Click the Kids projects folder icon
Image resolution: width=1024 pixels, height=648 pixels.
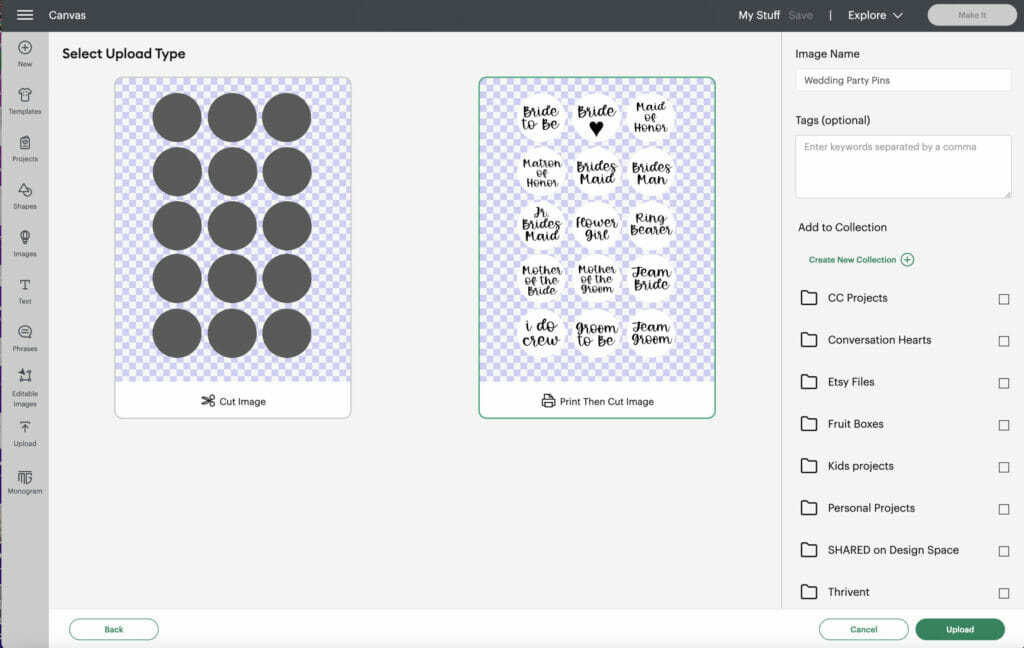[808, 466]
